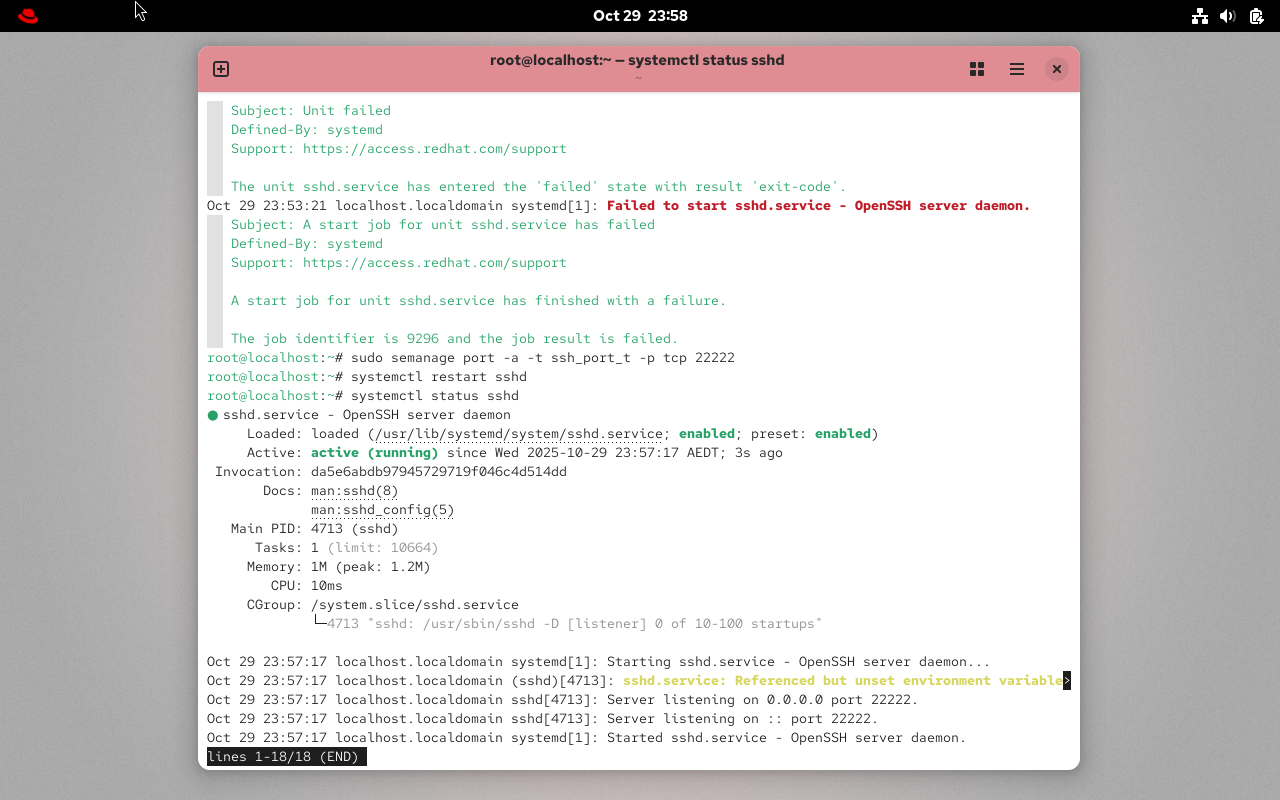Click the active (running) status text
This screenshot has height=800, width=1280.
click(374, 452)
